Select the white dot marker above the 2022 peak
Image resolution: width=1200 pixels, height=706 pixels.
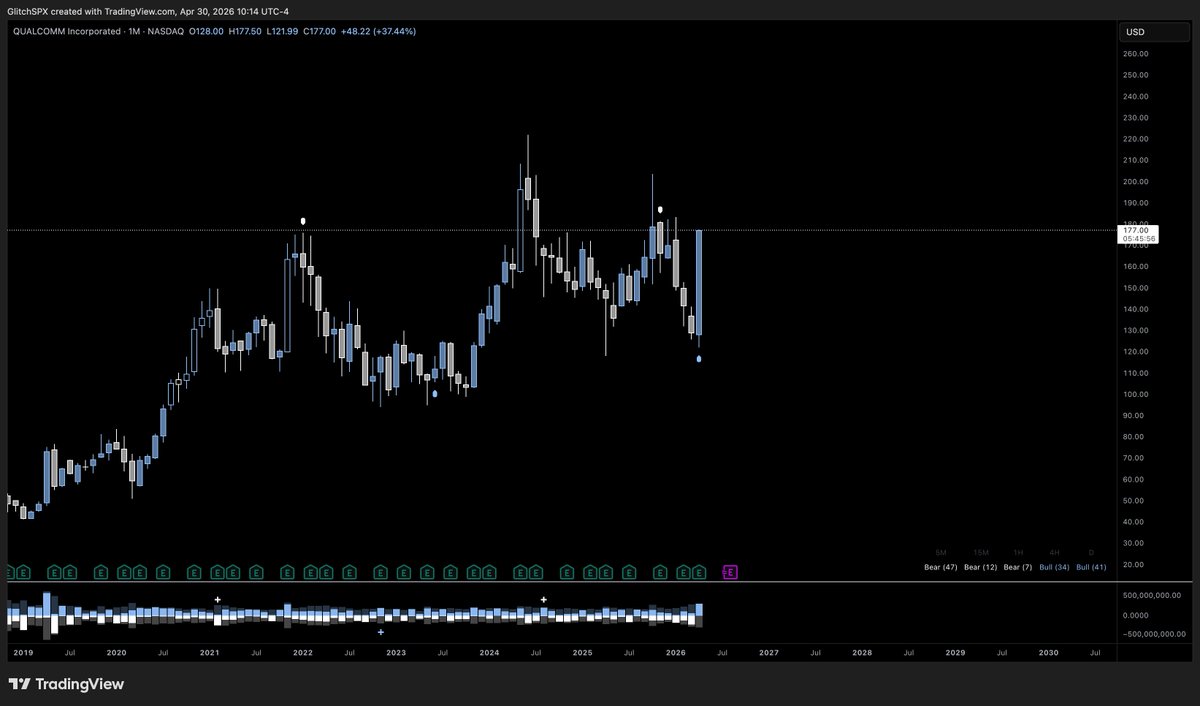(x=302, y=220)
